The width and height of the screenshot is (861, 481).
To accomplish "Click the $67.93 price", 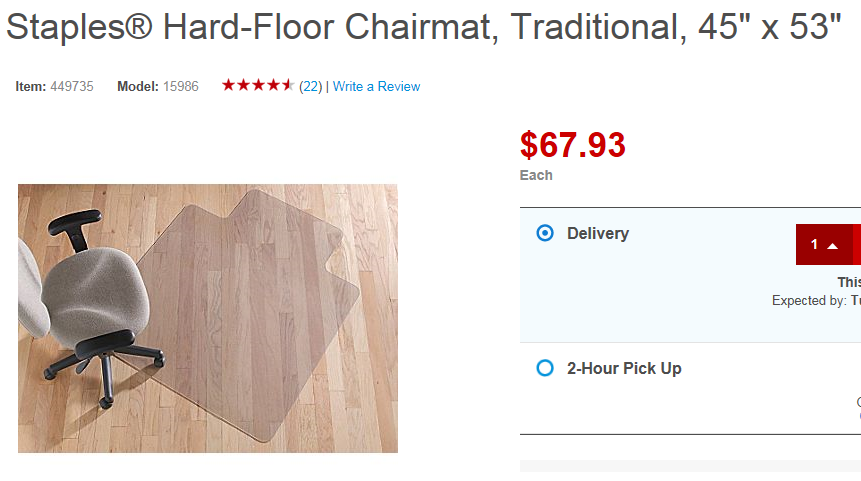I will 573,146.
